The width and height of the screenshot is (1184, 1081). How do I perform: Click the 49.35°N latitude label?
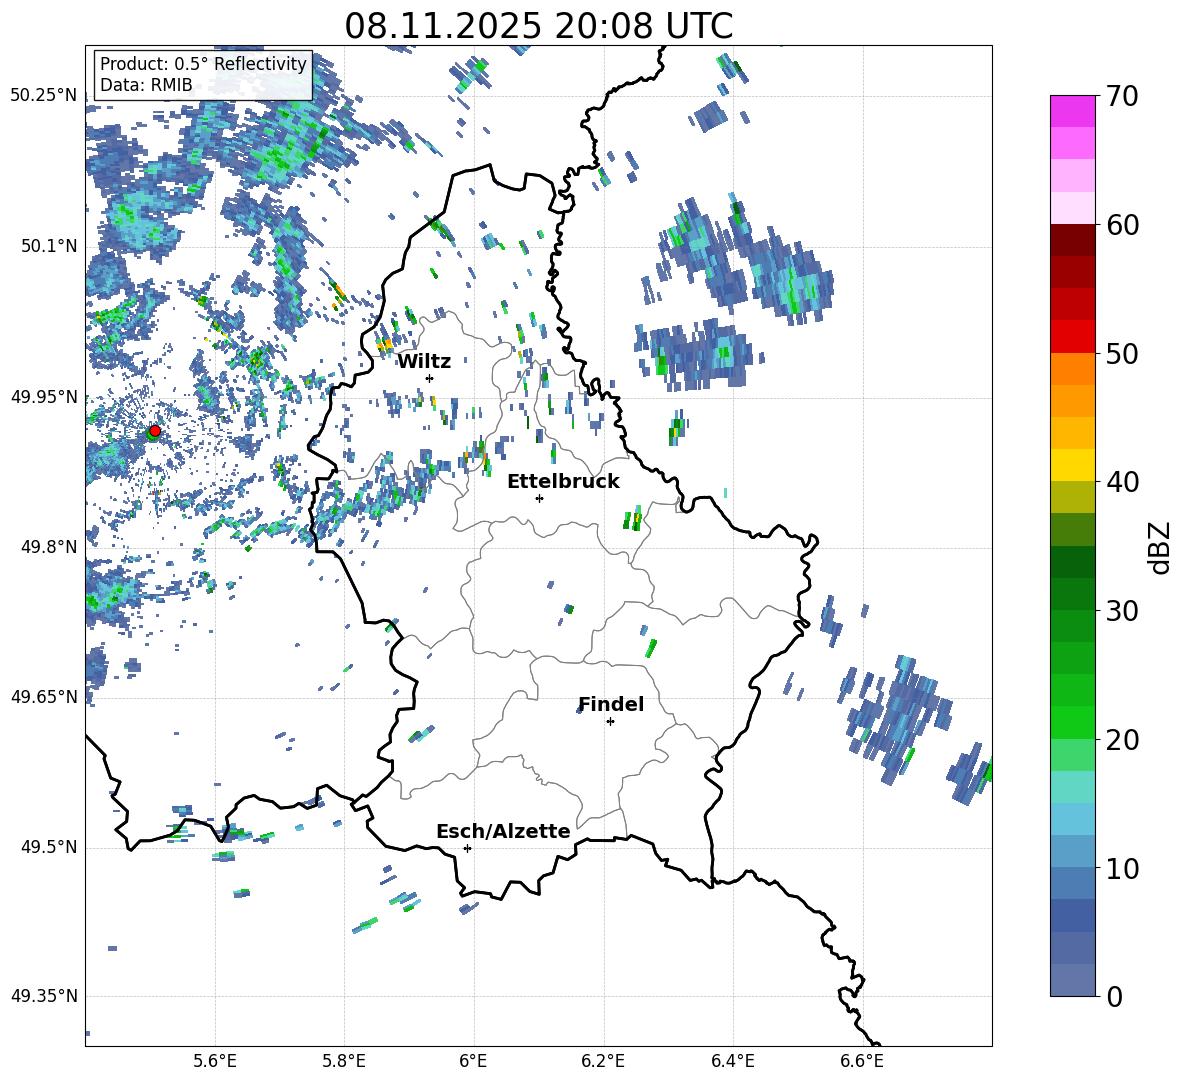pyautogui.click(x=44, y=996)
